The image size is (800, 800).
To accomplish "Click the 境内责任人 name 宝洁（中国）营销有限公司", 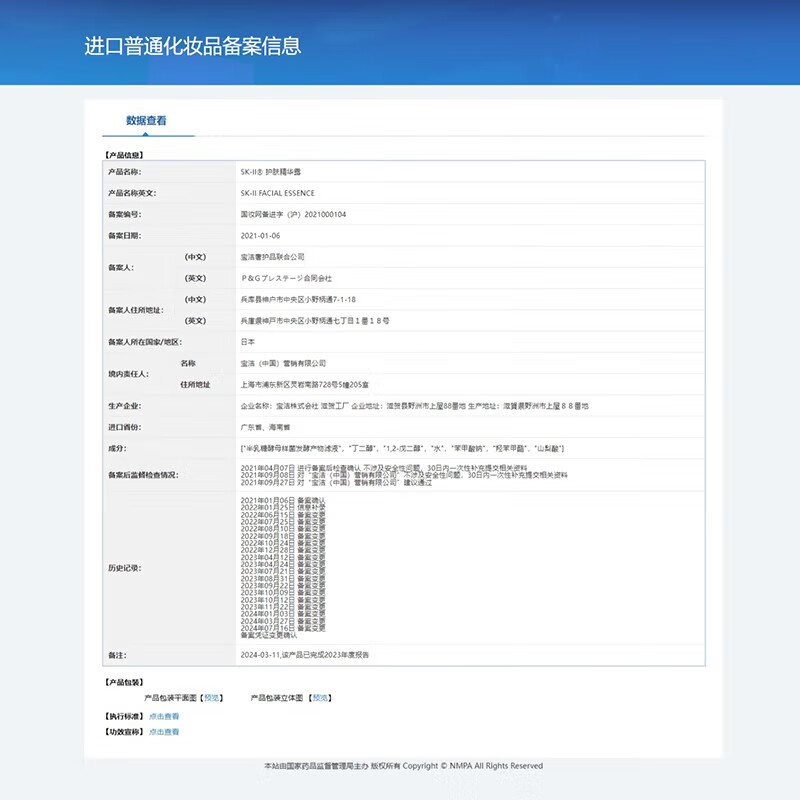I will (x=285, y=363).
